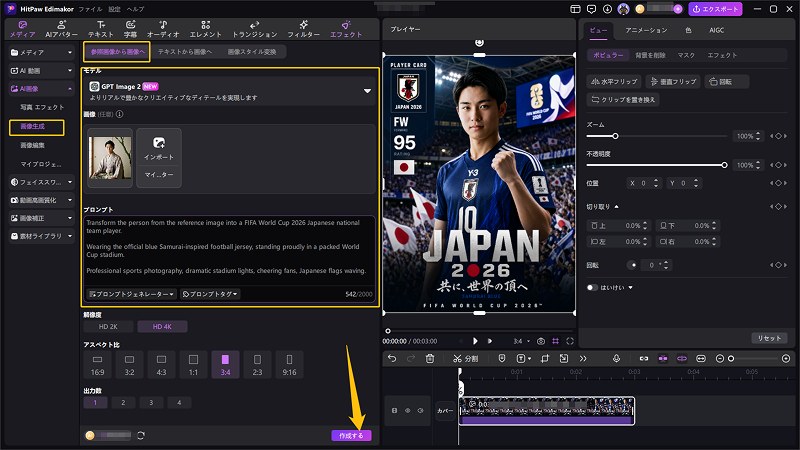The height and width of the screenshot is (450, 800).
Task: Click the エクスポート export button
Action: tap(715, 9)
